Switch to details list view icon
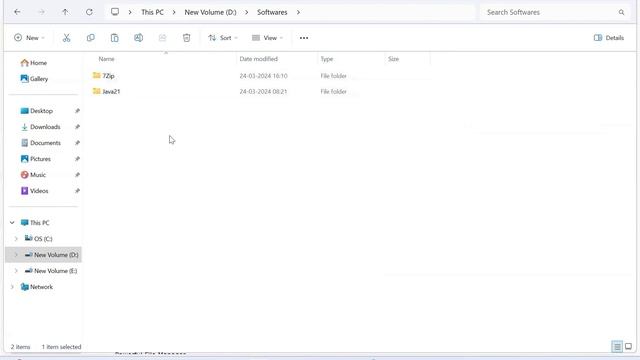Image resolution: width=640 pixels, height=360 pixels. coord(617,347)
